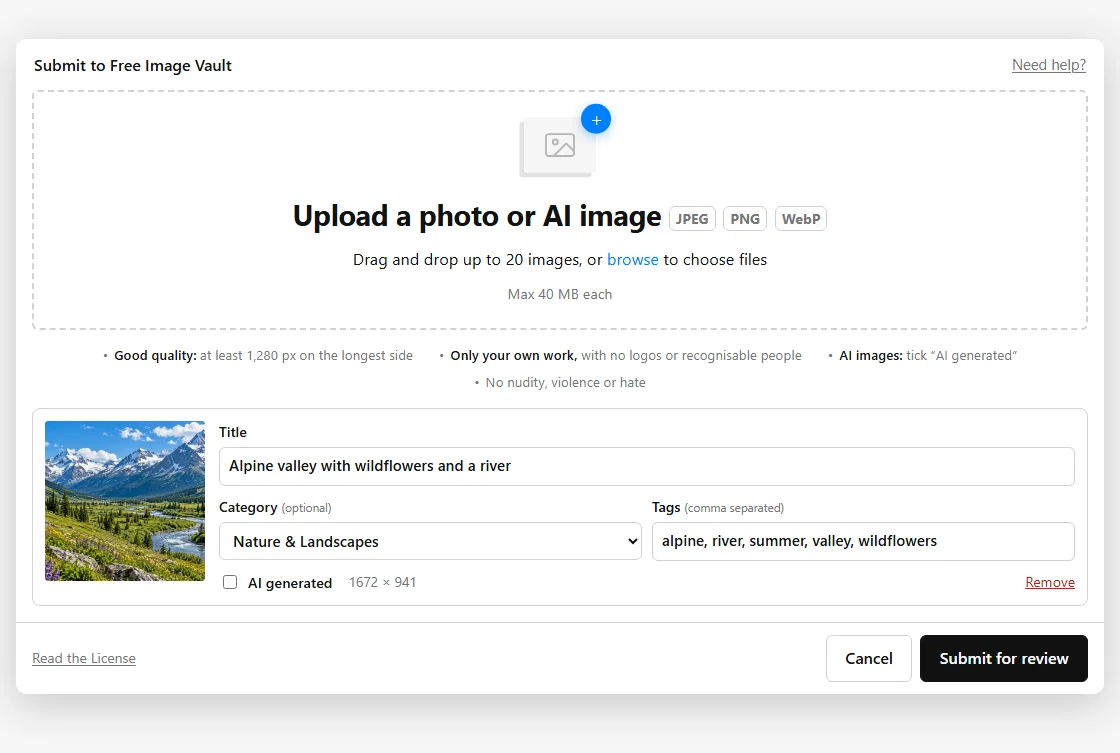This screenshot has height=753, width=1120.
Task: Tick the AI generated checkbox
Action: (230, 582)
